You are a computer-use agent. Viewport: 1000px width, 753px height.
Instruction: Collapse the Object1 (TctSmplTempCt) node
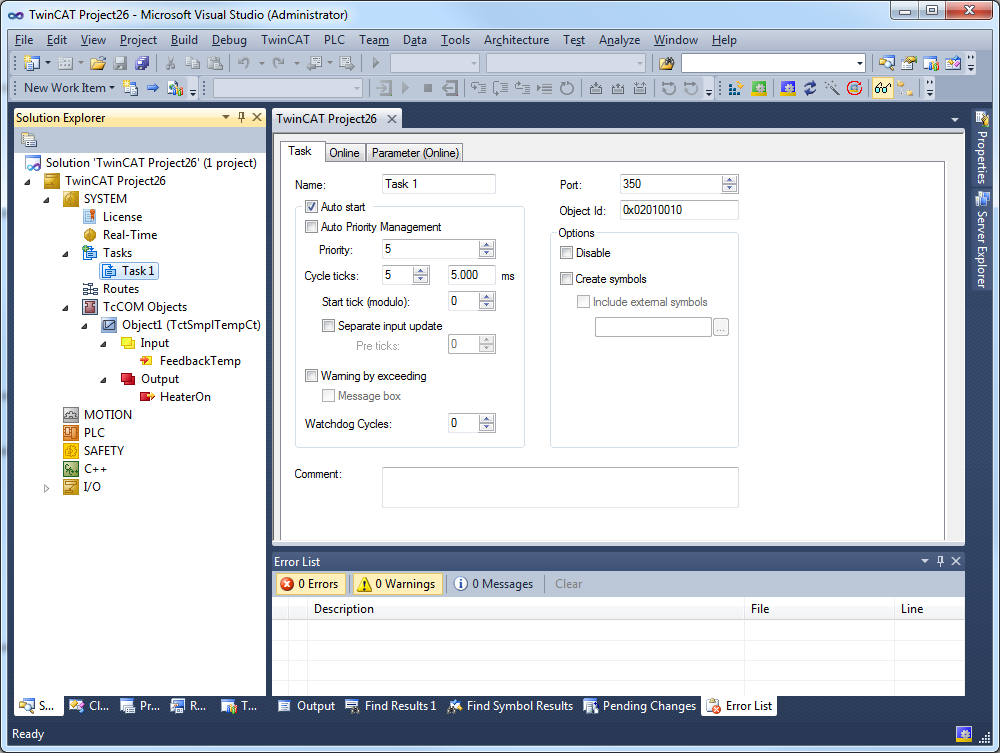84,326
